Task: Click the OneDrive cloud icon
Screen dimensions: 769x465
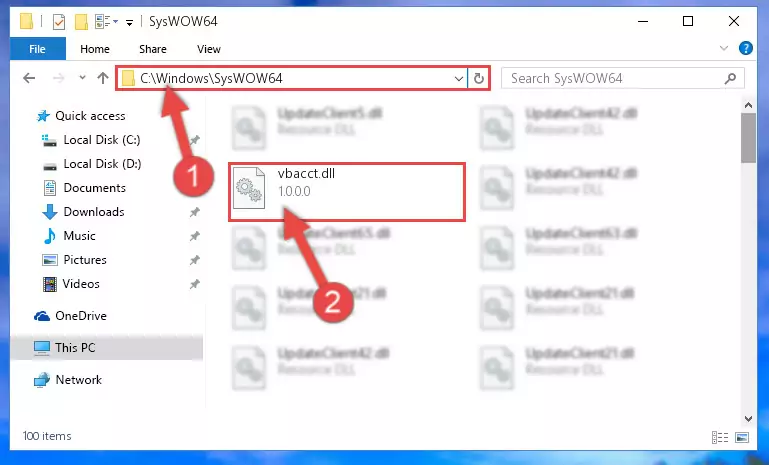Action: (42, 316)
